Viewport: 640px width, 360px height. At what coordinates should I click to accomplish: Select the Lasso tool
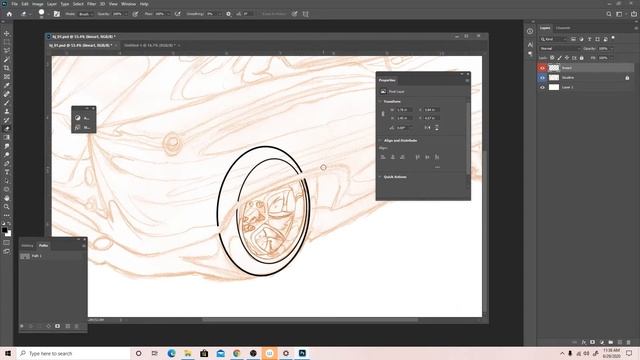point(7,51)
